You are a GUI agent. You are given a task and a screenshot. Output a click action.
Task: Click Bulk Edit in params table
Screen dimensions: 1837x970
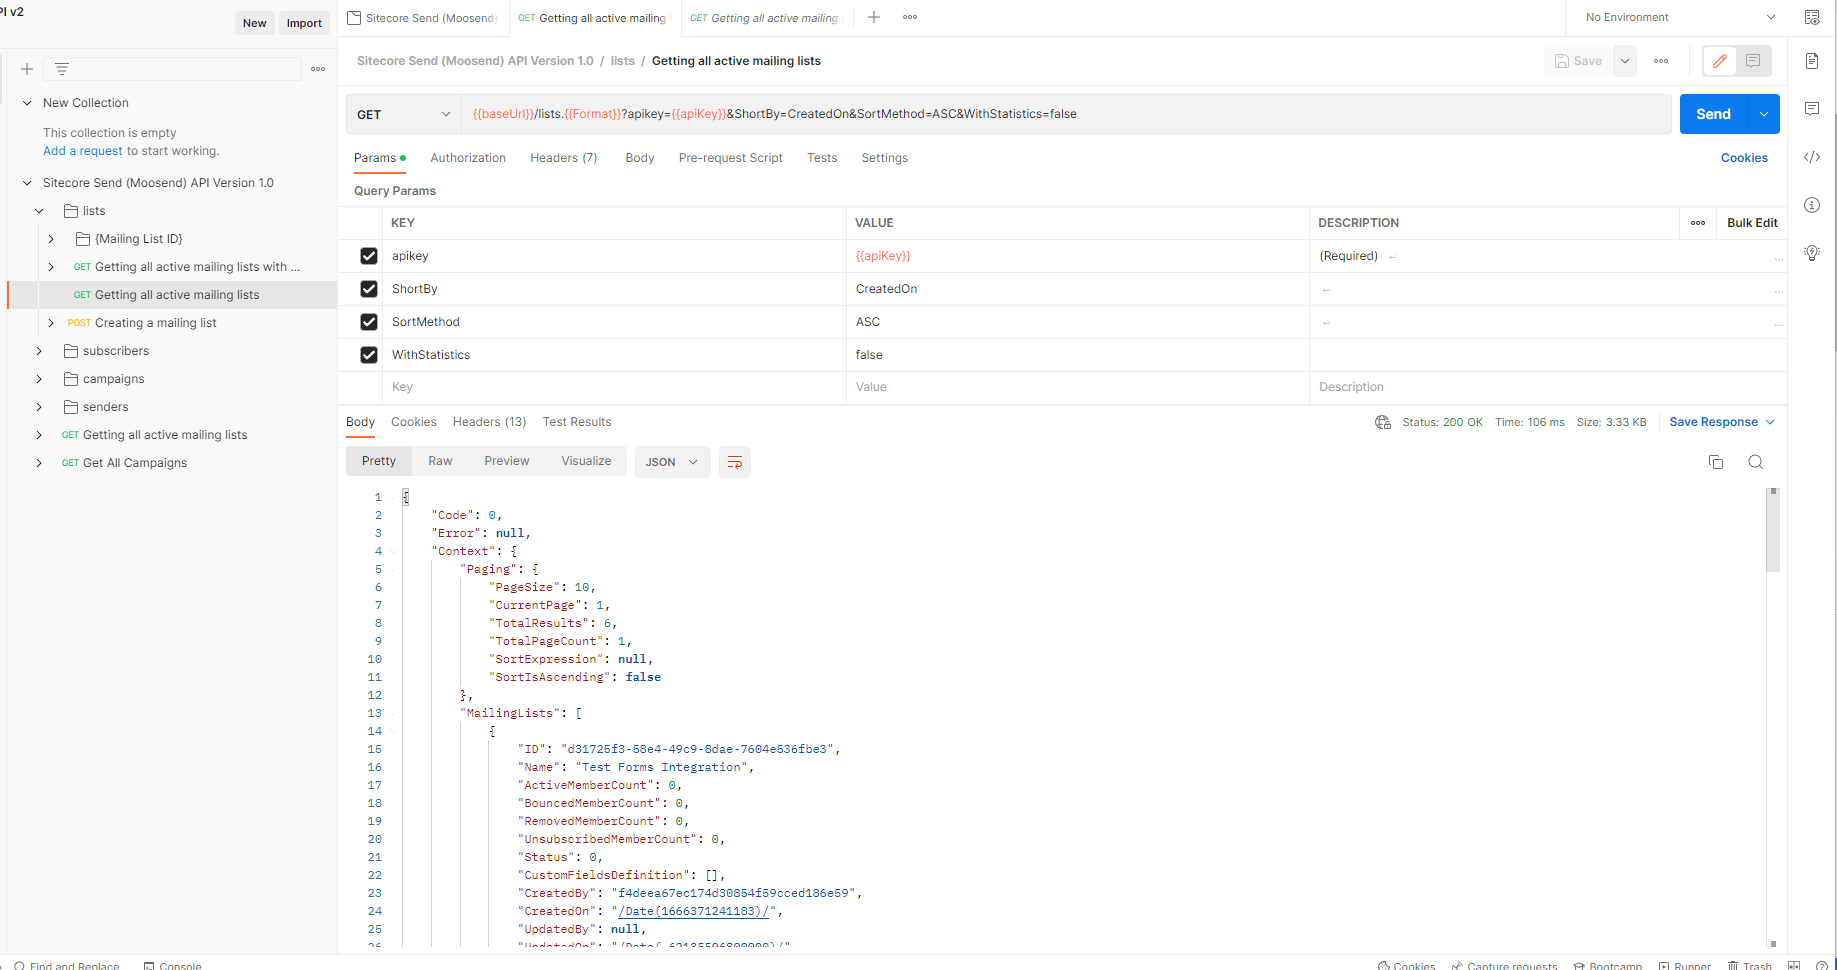click(1752, 223)
